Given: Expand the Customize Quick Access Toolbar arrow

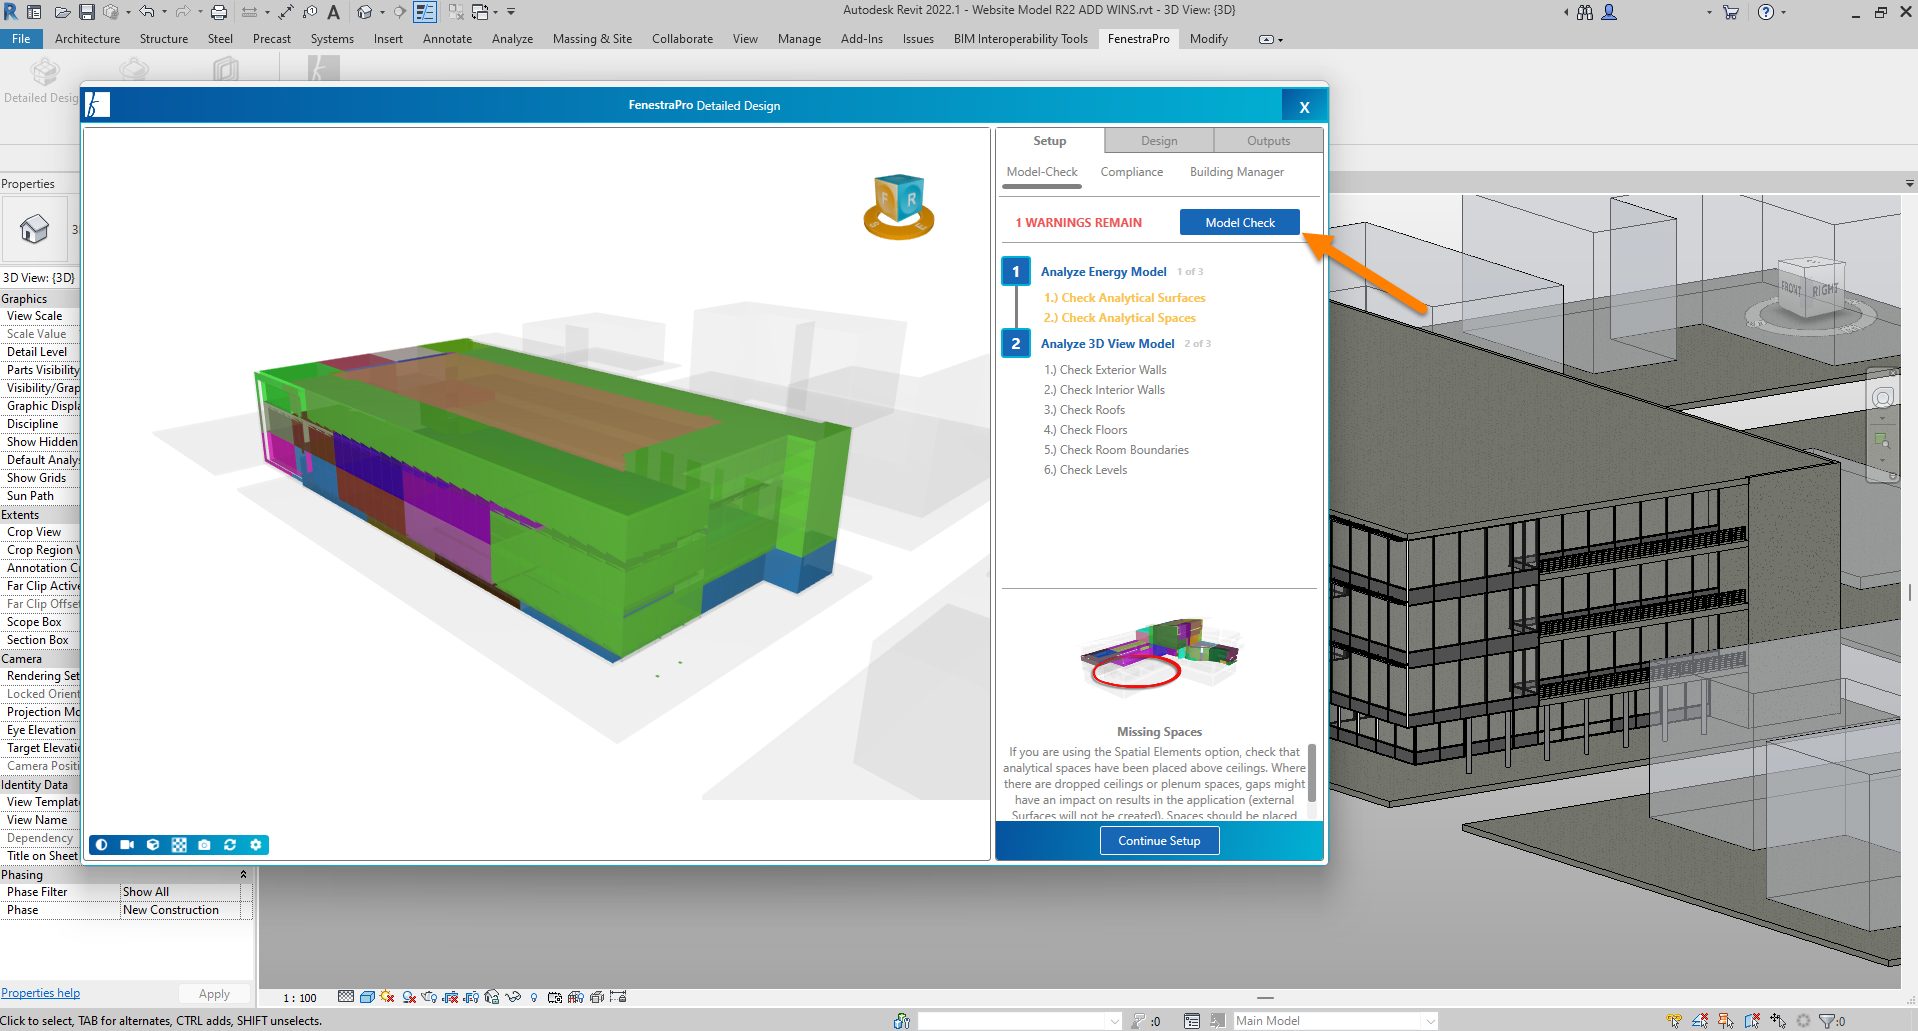Looking at the screenshot, I should pos(511,12).
